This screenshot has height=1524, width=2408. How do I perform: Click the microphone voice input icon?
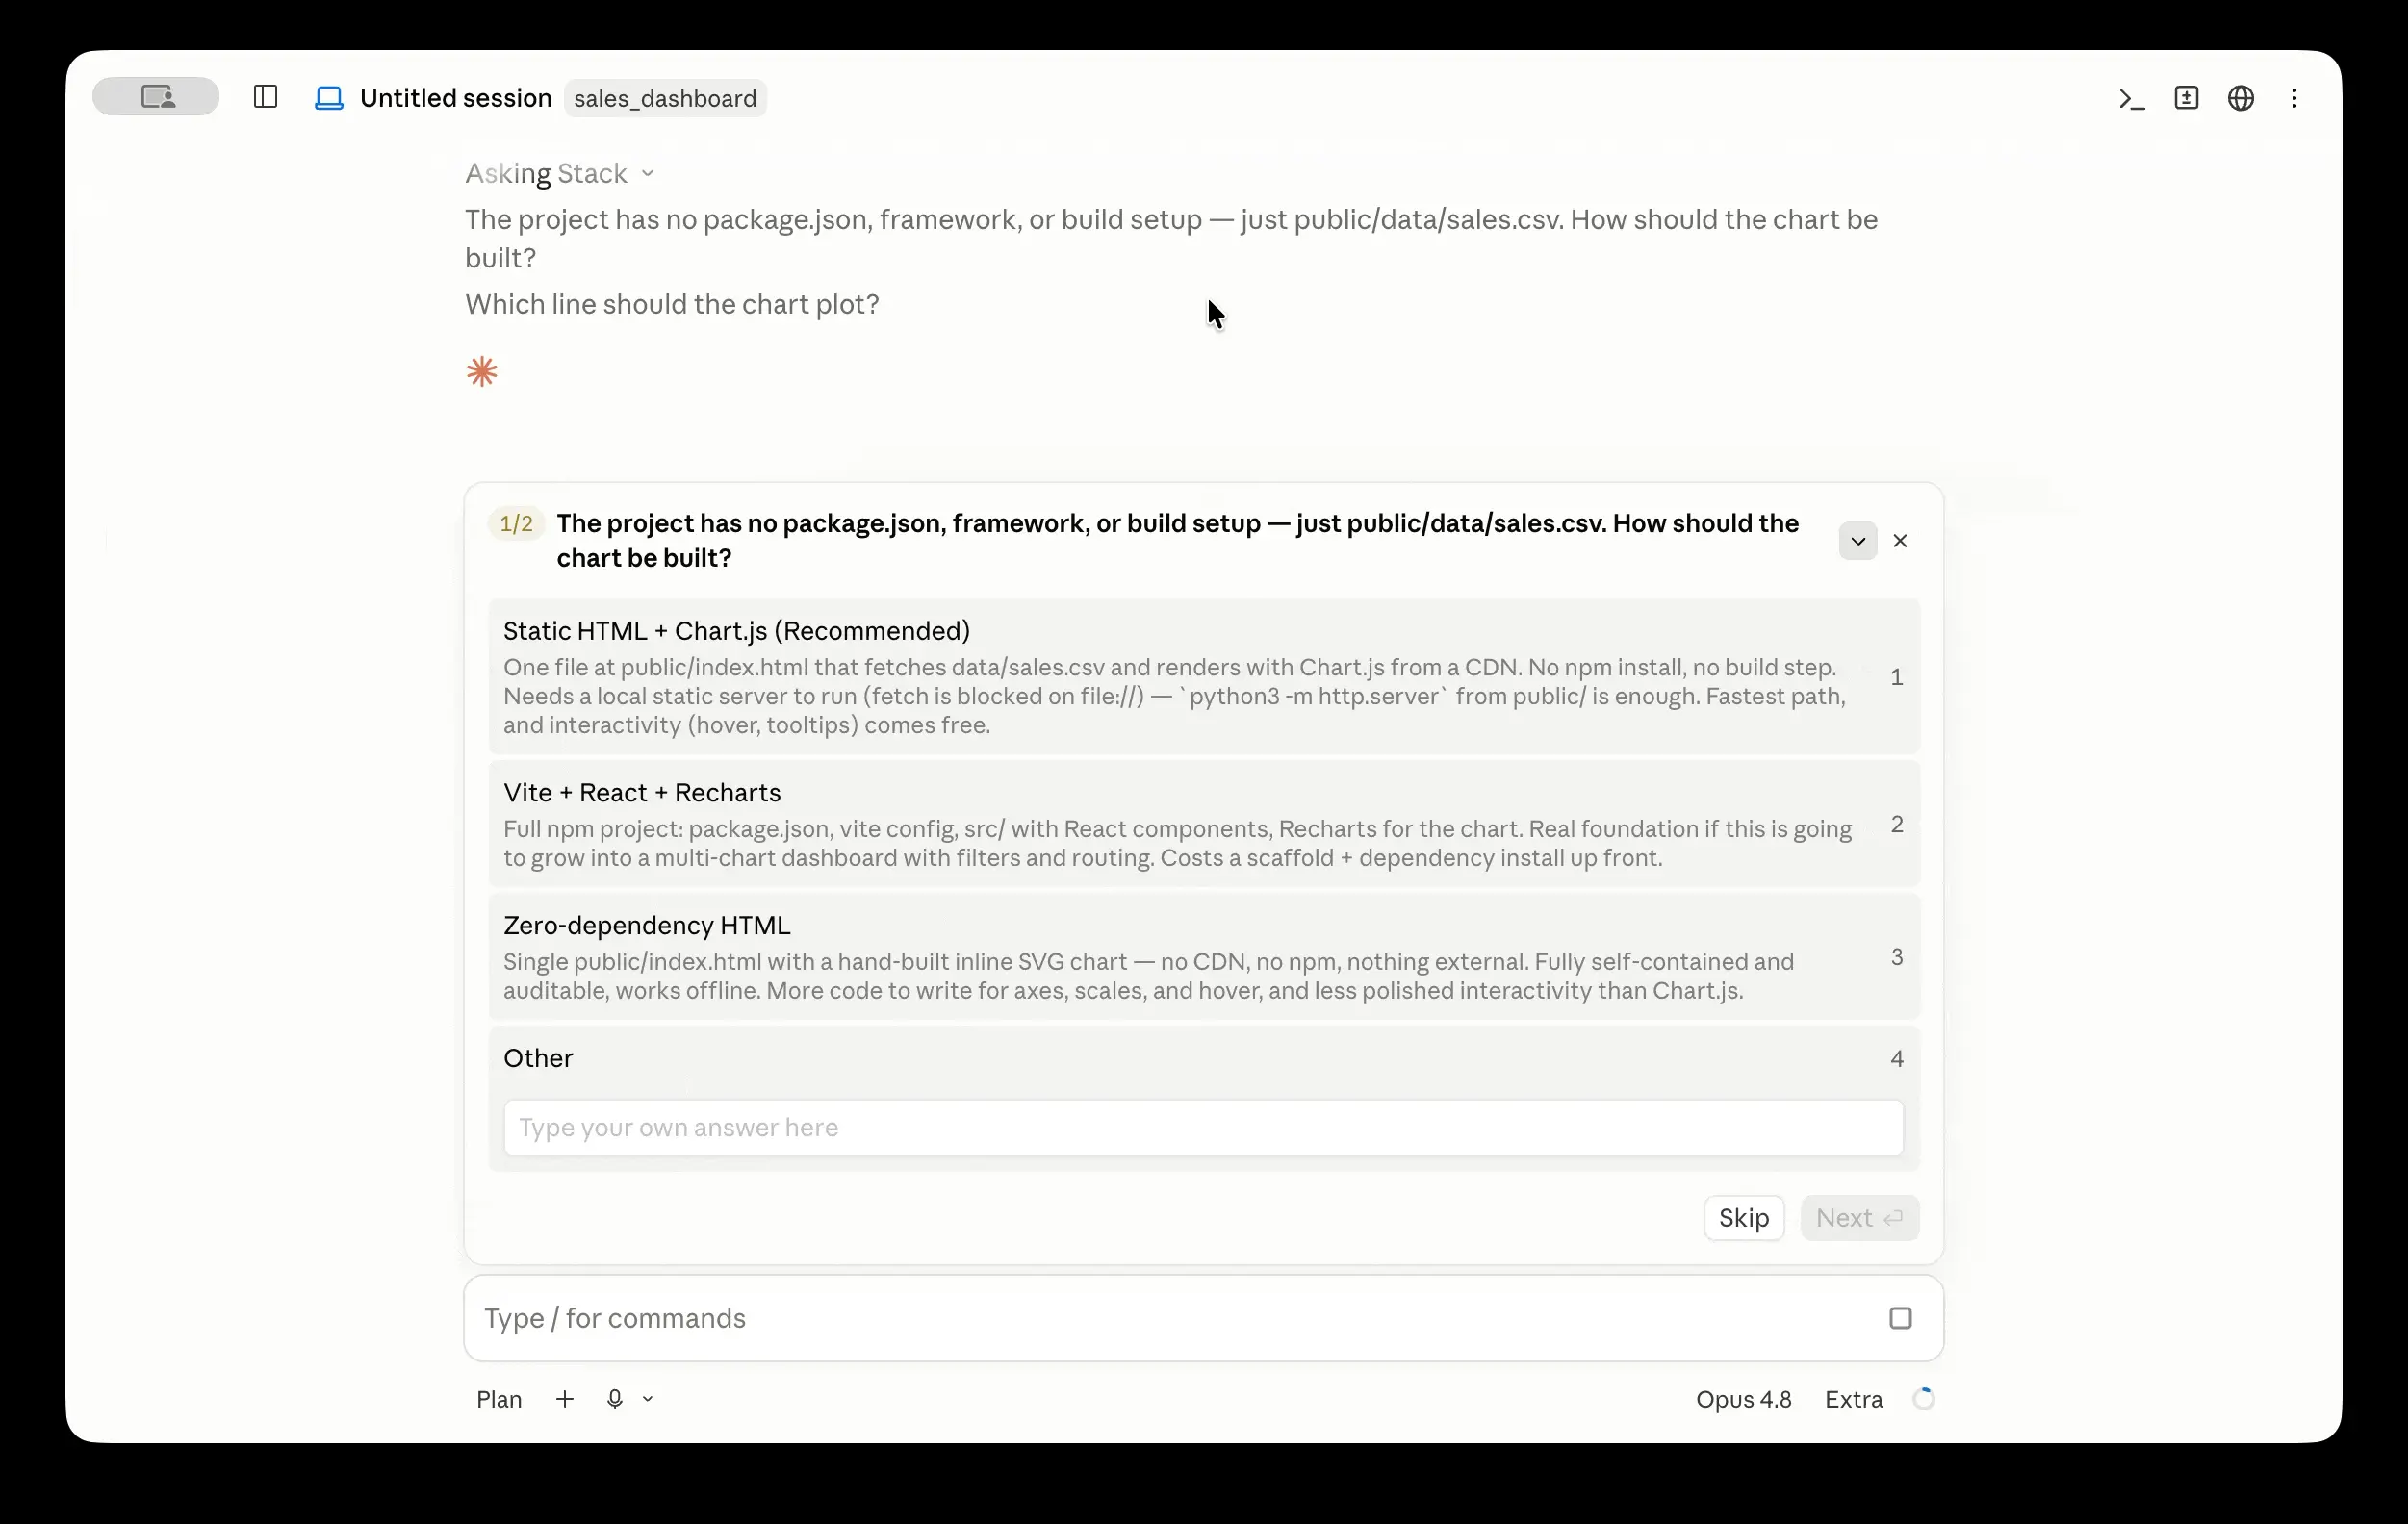[615, 1399]
